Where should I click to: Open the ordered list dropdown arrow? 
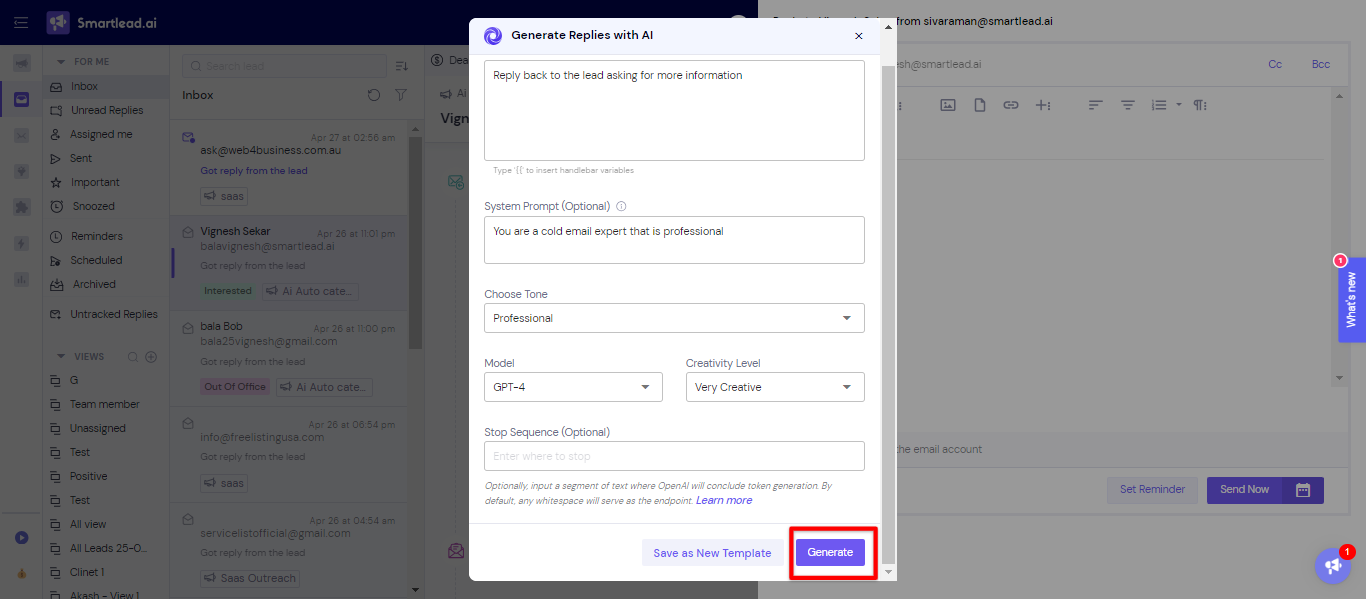coord(1179,105)
